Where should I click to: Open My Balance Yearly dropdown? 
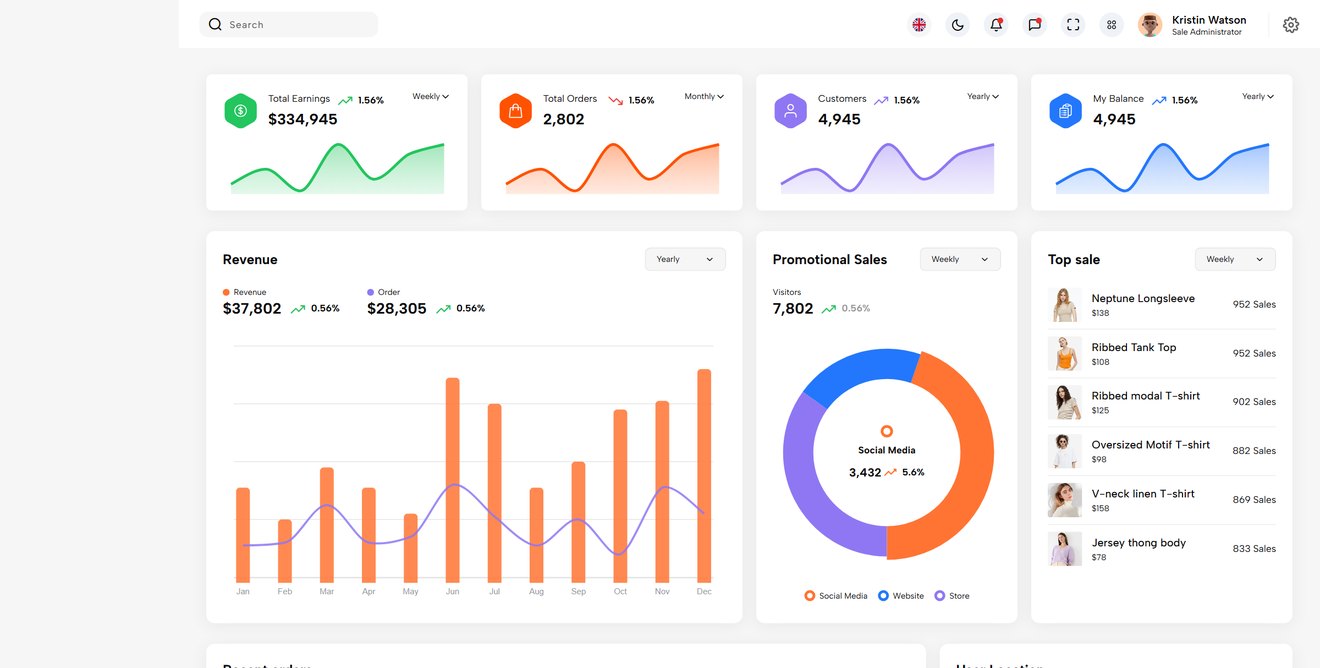[x=1258, y=97]
